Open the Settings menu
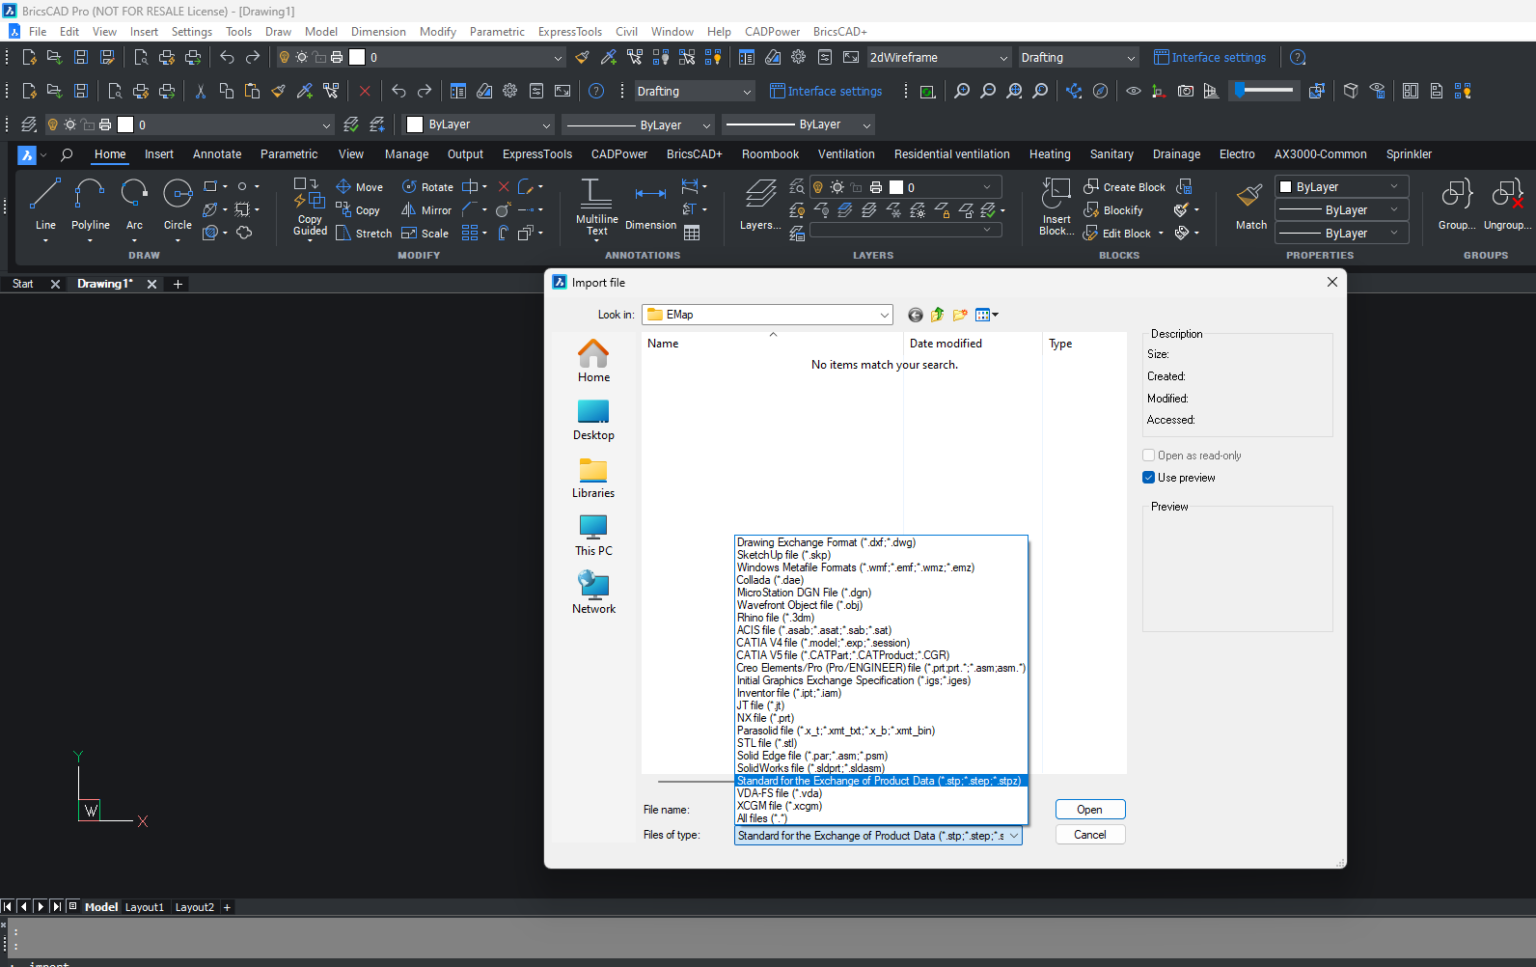 (x=191, y=31)
